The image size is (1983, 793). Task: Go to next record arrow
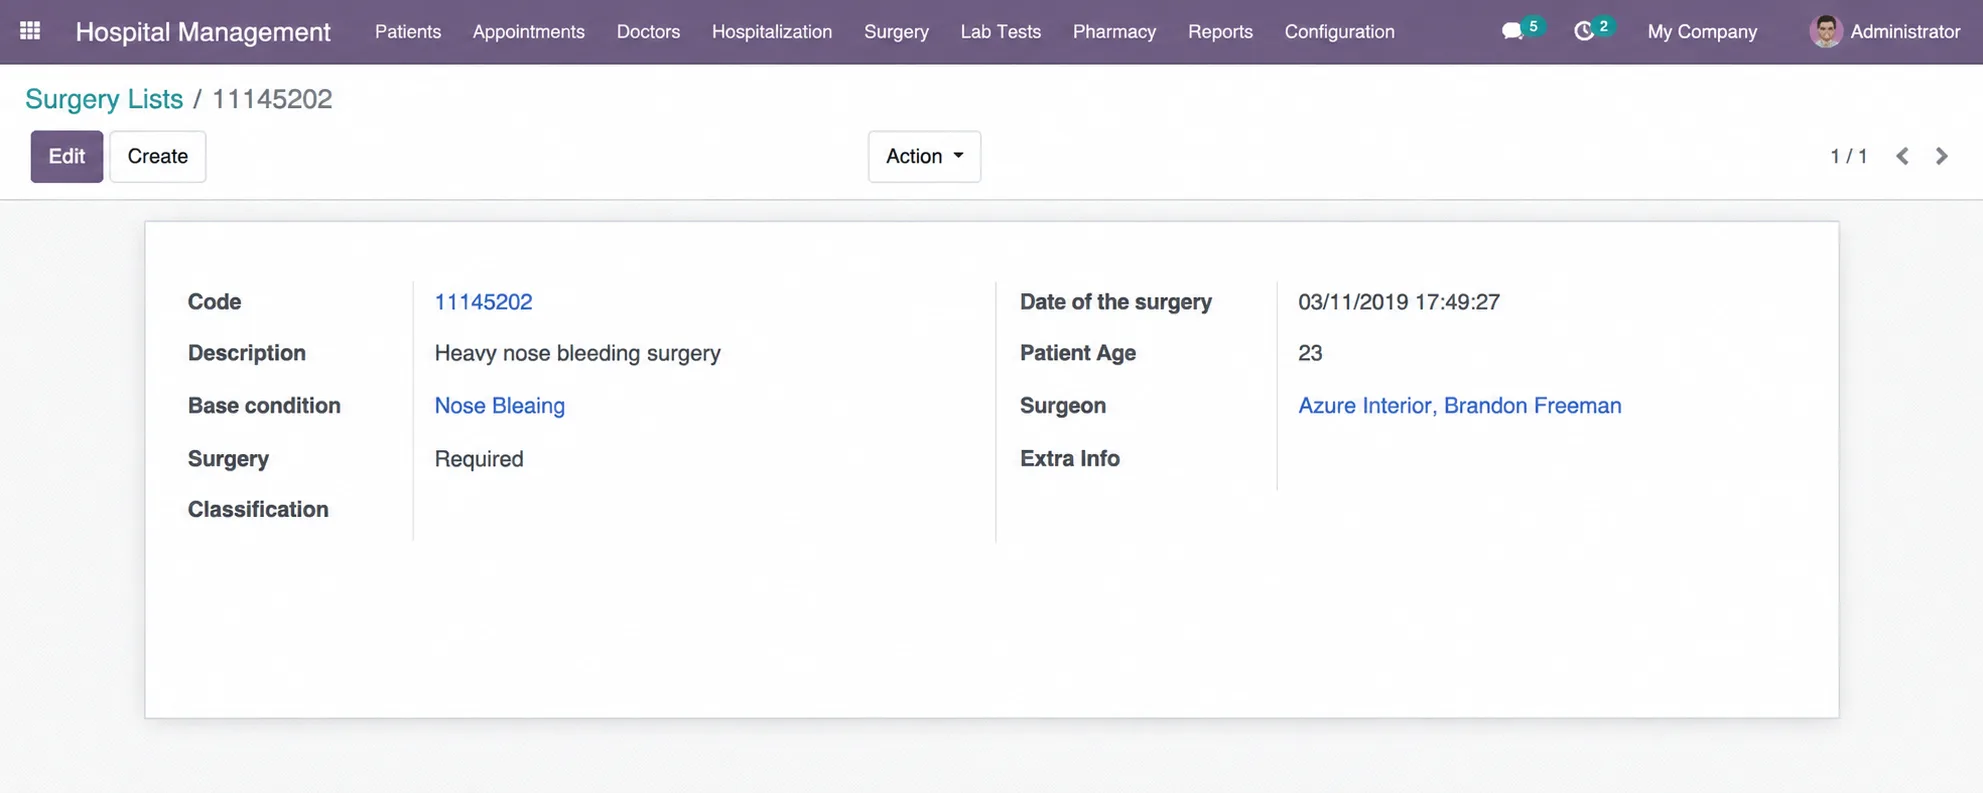click(1941, 156)
